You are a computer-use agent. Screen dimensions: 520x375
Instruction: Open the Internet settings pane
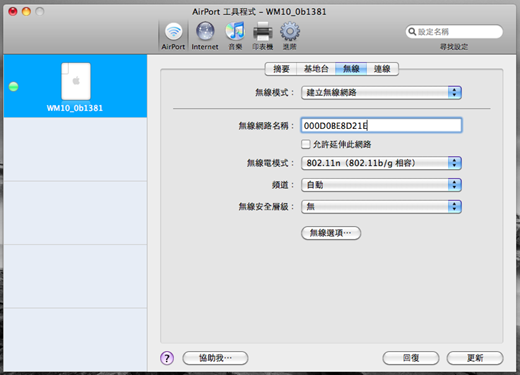(x=205, y=36)
